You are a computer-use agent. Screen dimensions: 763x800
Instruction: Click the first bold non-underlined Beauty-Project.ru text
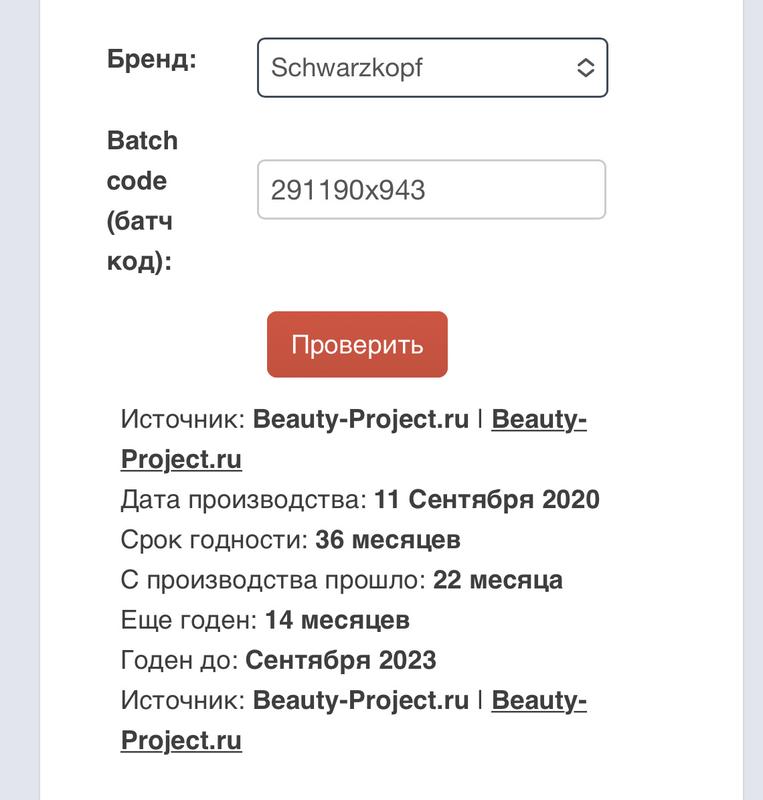(x=361, y=420)
